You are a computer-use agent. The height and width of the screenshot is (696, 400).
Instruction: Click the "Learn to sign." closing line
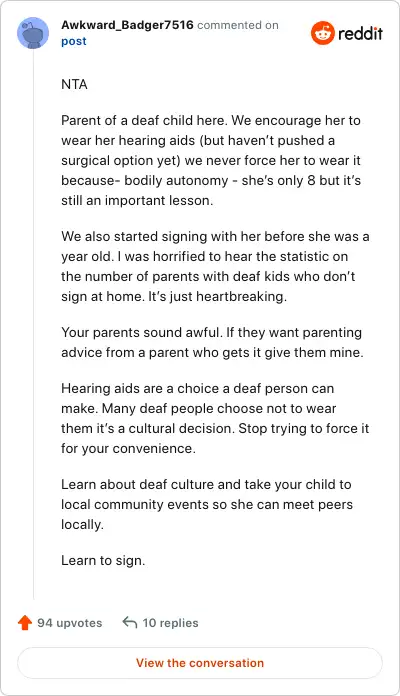pos(103,560)
